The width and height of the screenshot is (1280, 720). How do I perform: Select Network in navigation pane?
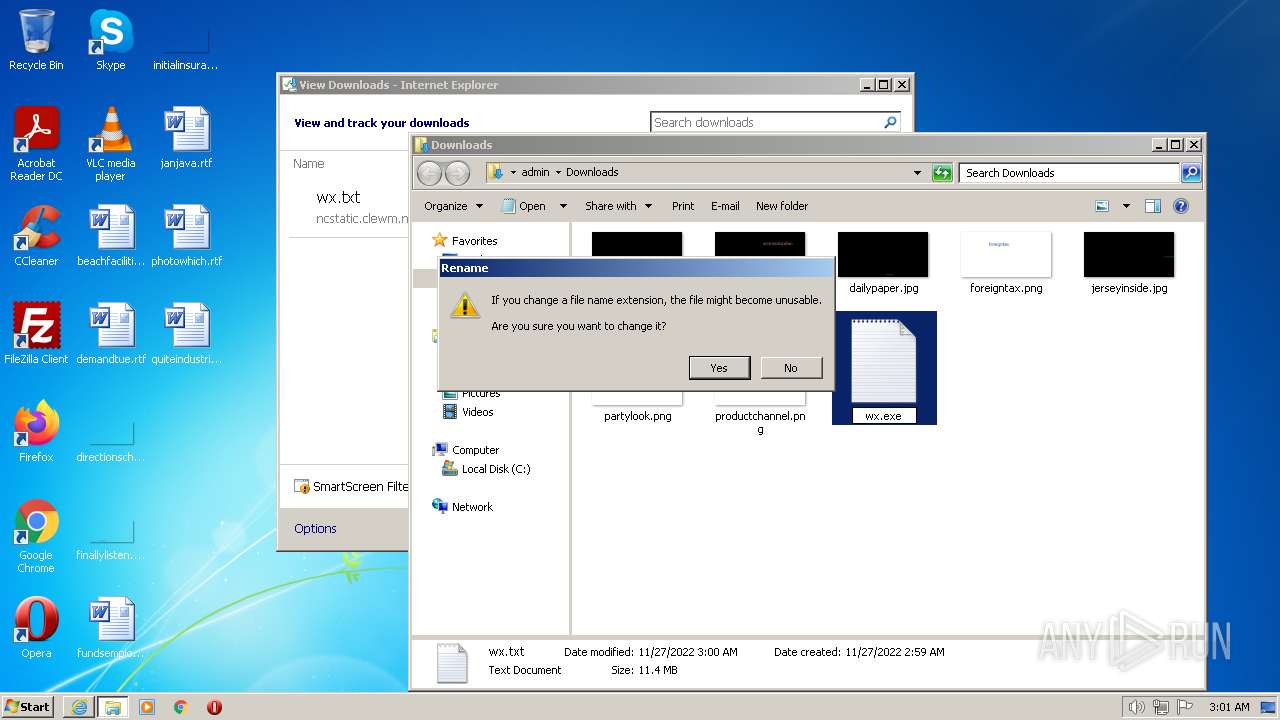click(x=472, y=507)
